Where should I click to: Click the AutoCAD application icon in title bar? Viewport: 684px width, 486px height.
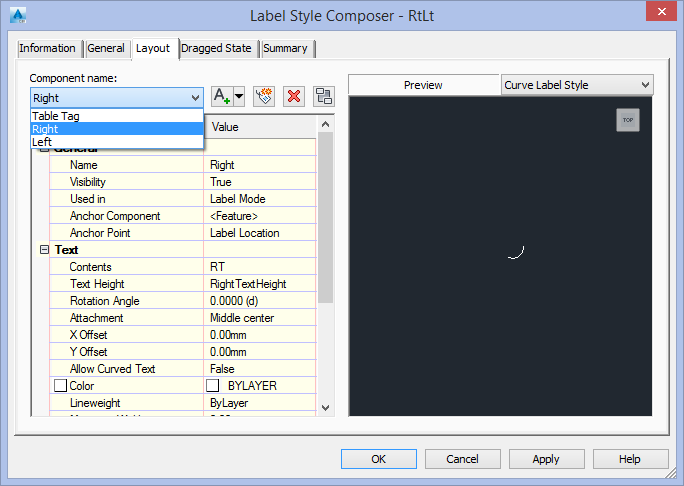[x=18, y=15]
